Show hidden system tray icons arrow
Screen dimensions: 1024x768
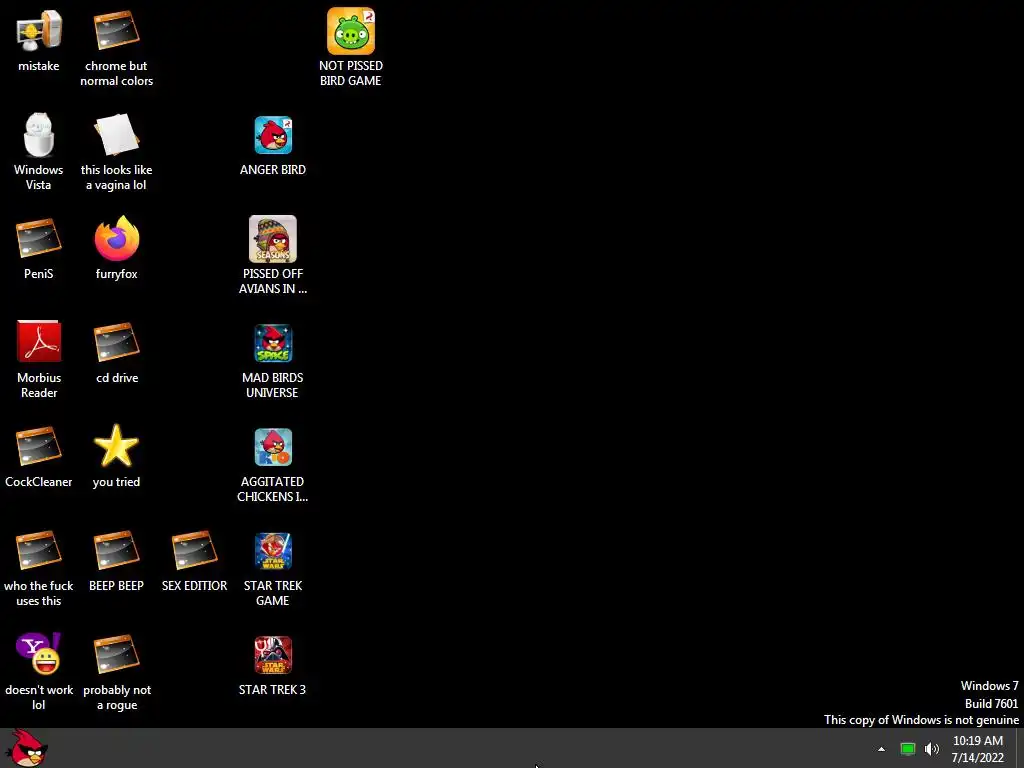[x=882, y=749]
